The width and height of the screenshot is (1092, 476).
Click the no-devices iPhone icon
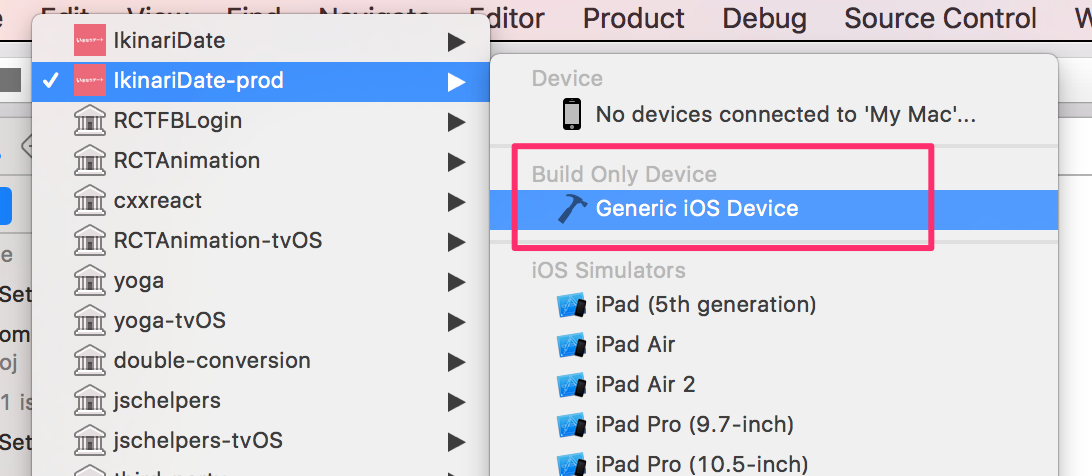[x=571, y=114]
